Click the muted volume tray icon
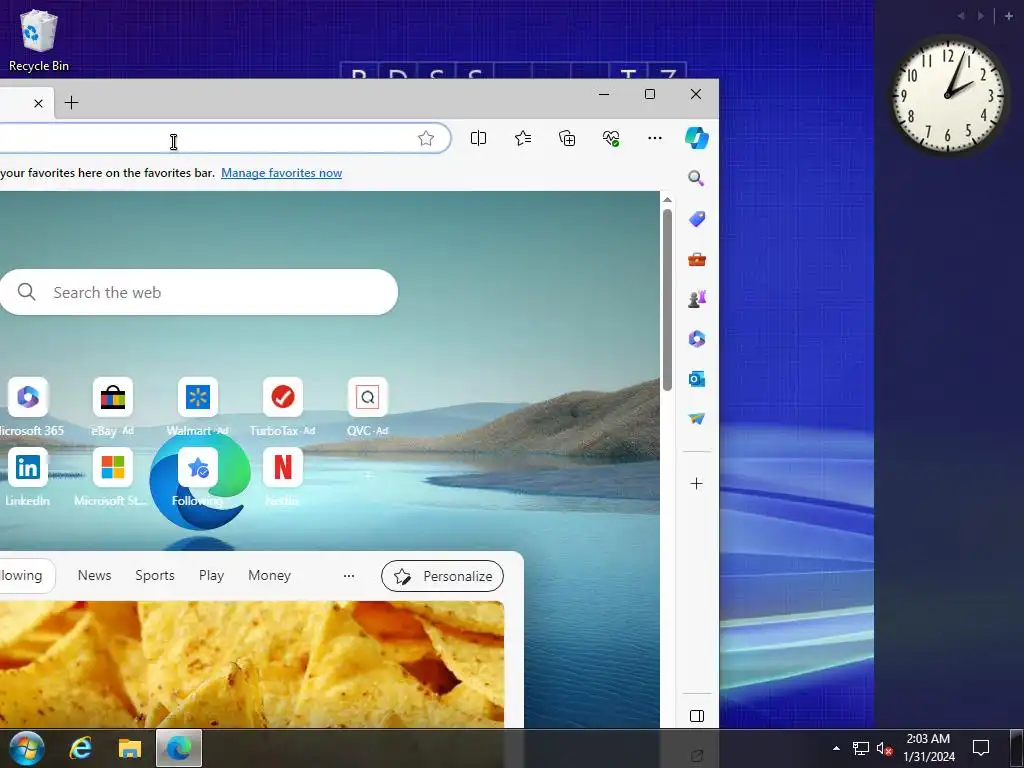1024x768 pixels. pos(884,748)
